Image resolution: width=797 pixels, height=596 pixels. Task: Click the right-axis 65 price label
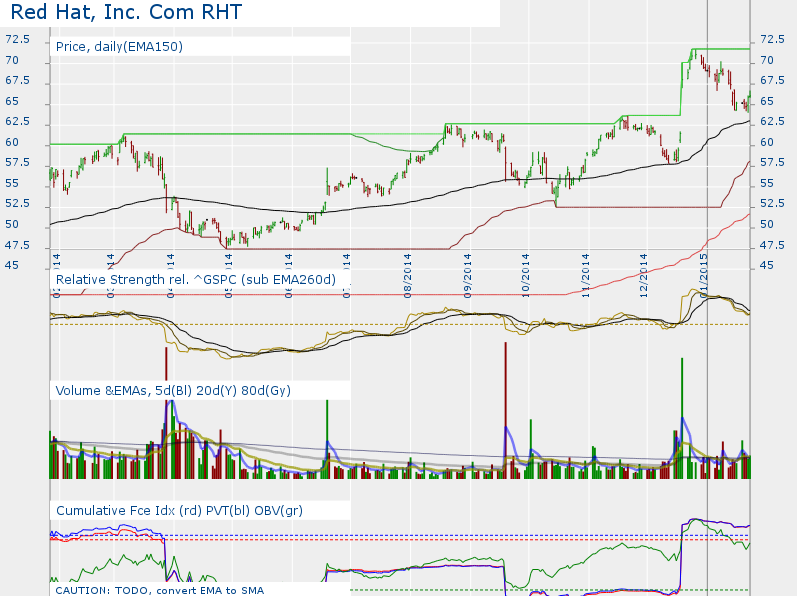767,101
